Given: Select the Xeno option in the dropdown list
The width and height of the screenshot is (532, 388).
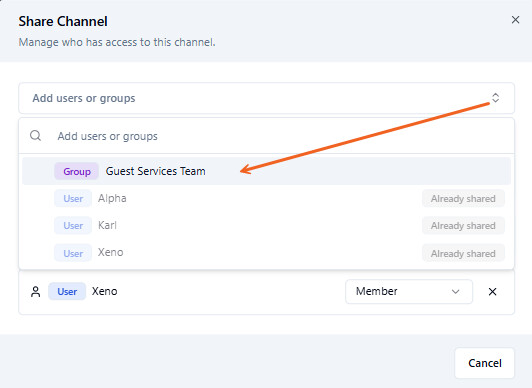Looking at the screenshot, I should coord(266,253).
